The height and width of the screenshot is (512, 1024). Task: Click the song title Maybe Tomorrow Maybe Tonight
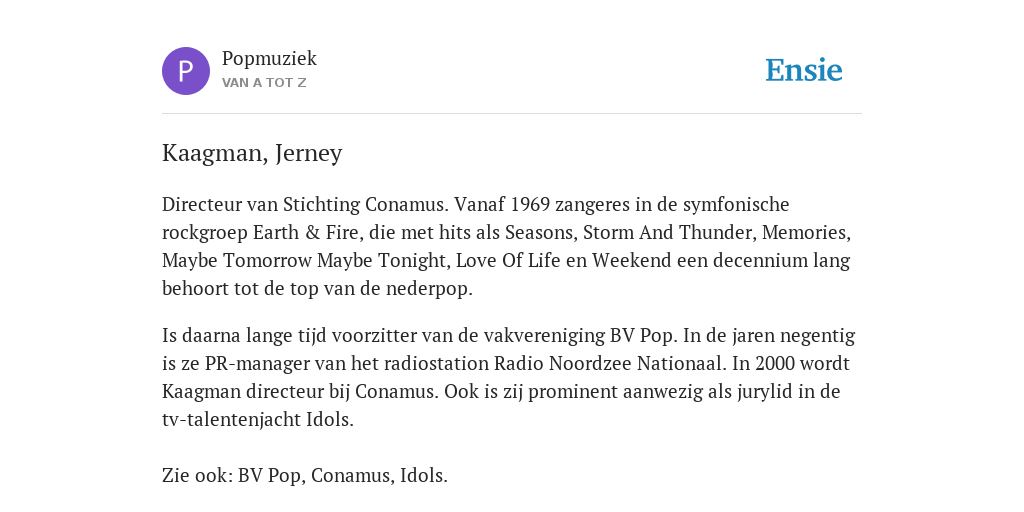click(x=304, y=261)
